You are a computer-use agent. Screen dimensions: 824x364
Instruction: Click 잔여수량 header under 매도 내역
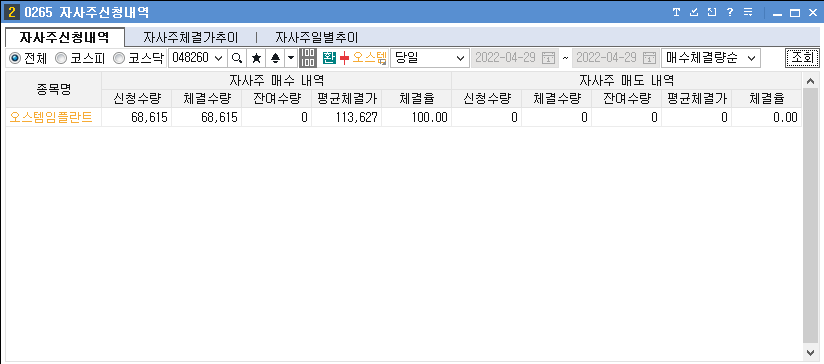coord(626,98)
